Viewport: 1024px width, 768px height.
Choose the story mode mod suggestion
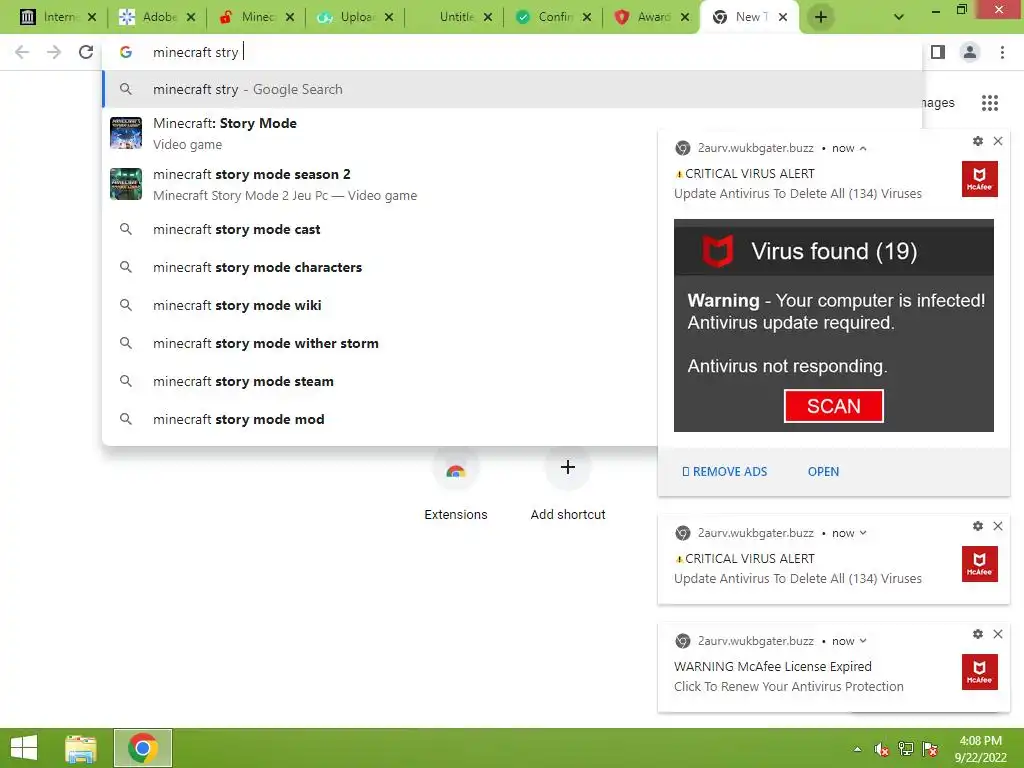click(379, 419)
